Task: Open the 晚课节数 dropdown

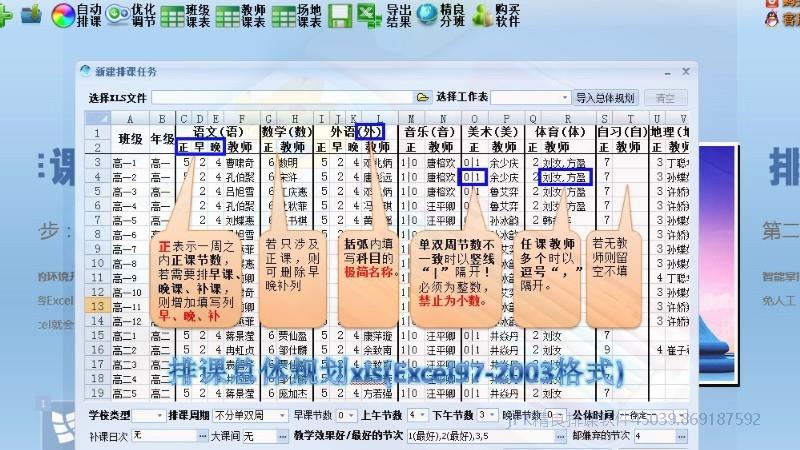Action: 560,415
